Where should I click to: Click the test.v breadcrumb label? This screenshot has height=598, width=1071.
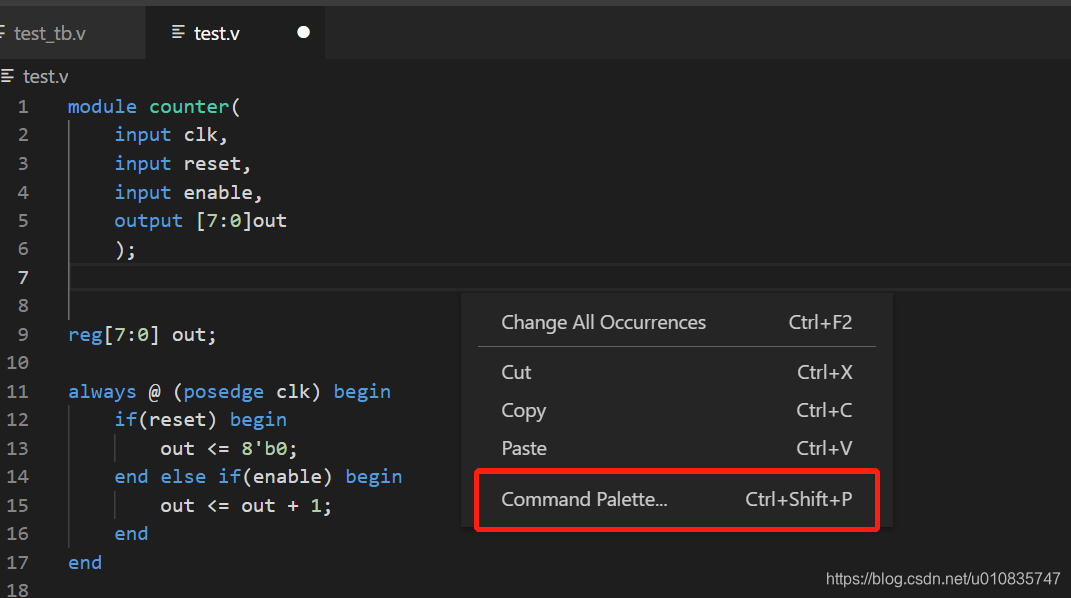tap(44, 76)
